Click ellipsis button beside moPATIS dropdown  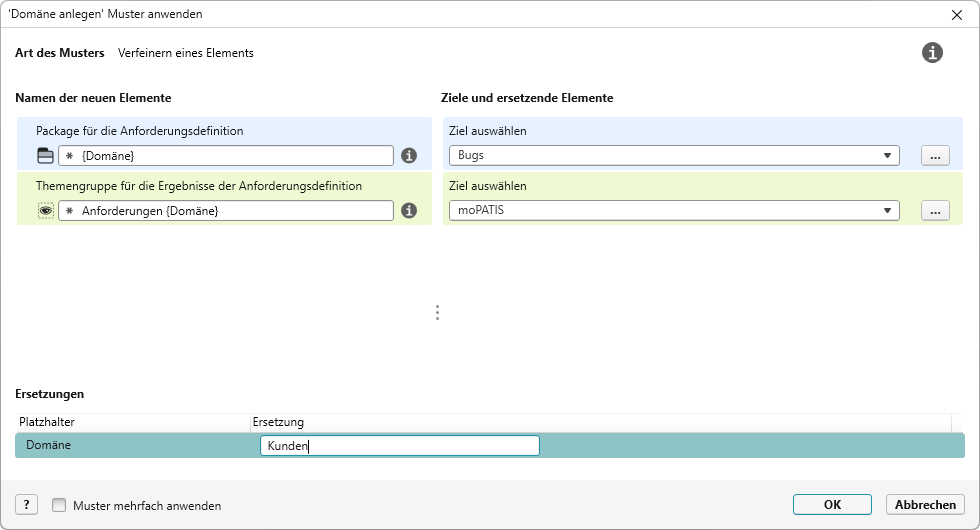point(934,211)
